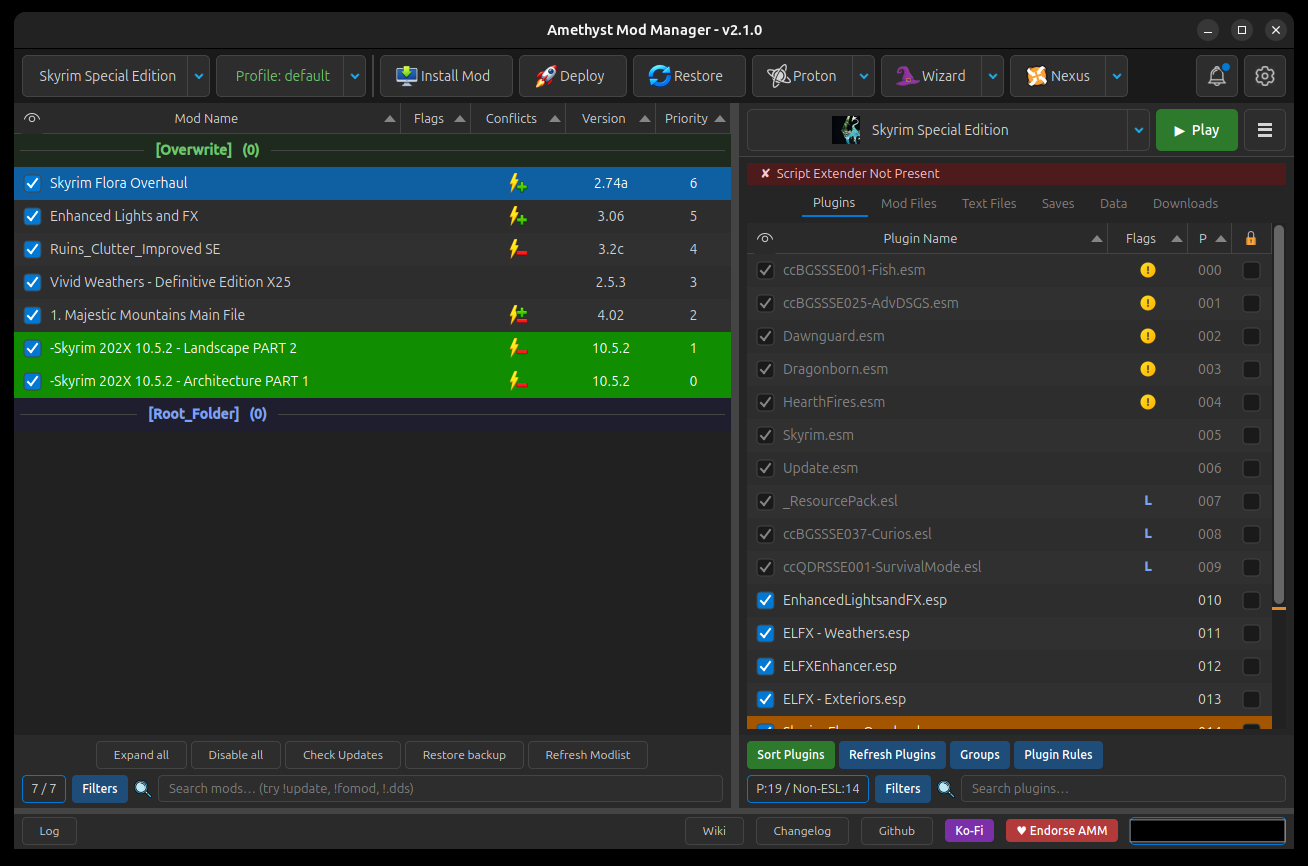Switch to the Plugins tab

(x=834, y=203)
